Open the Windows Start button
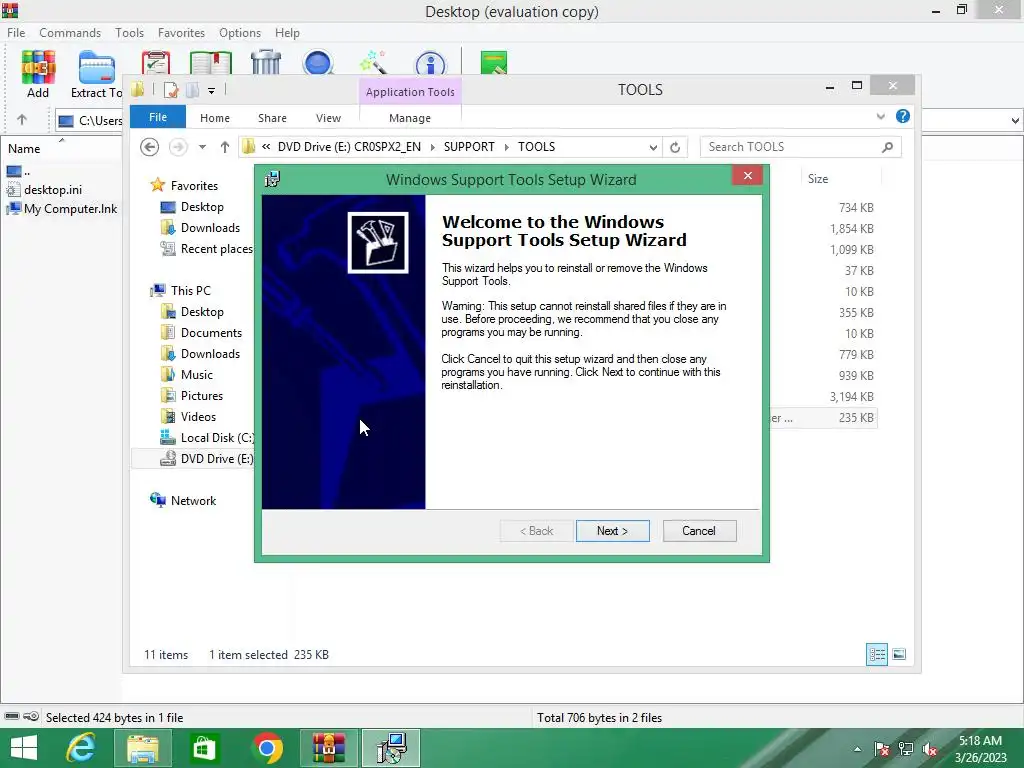 (24, 748)
